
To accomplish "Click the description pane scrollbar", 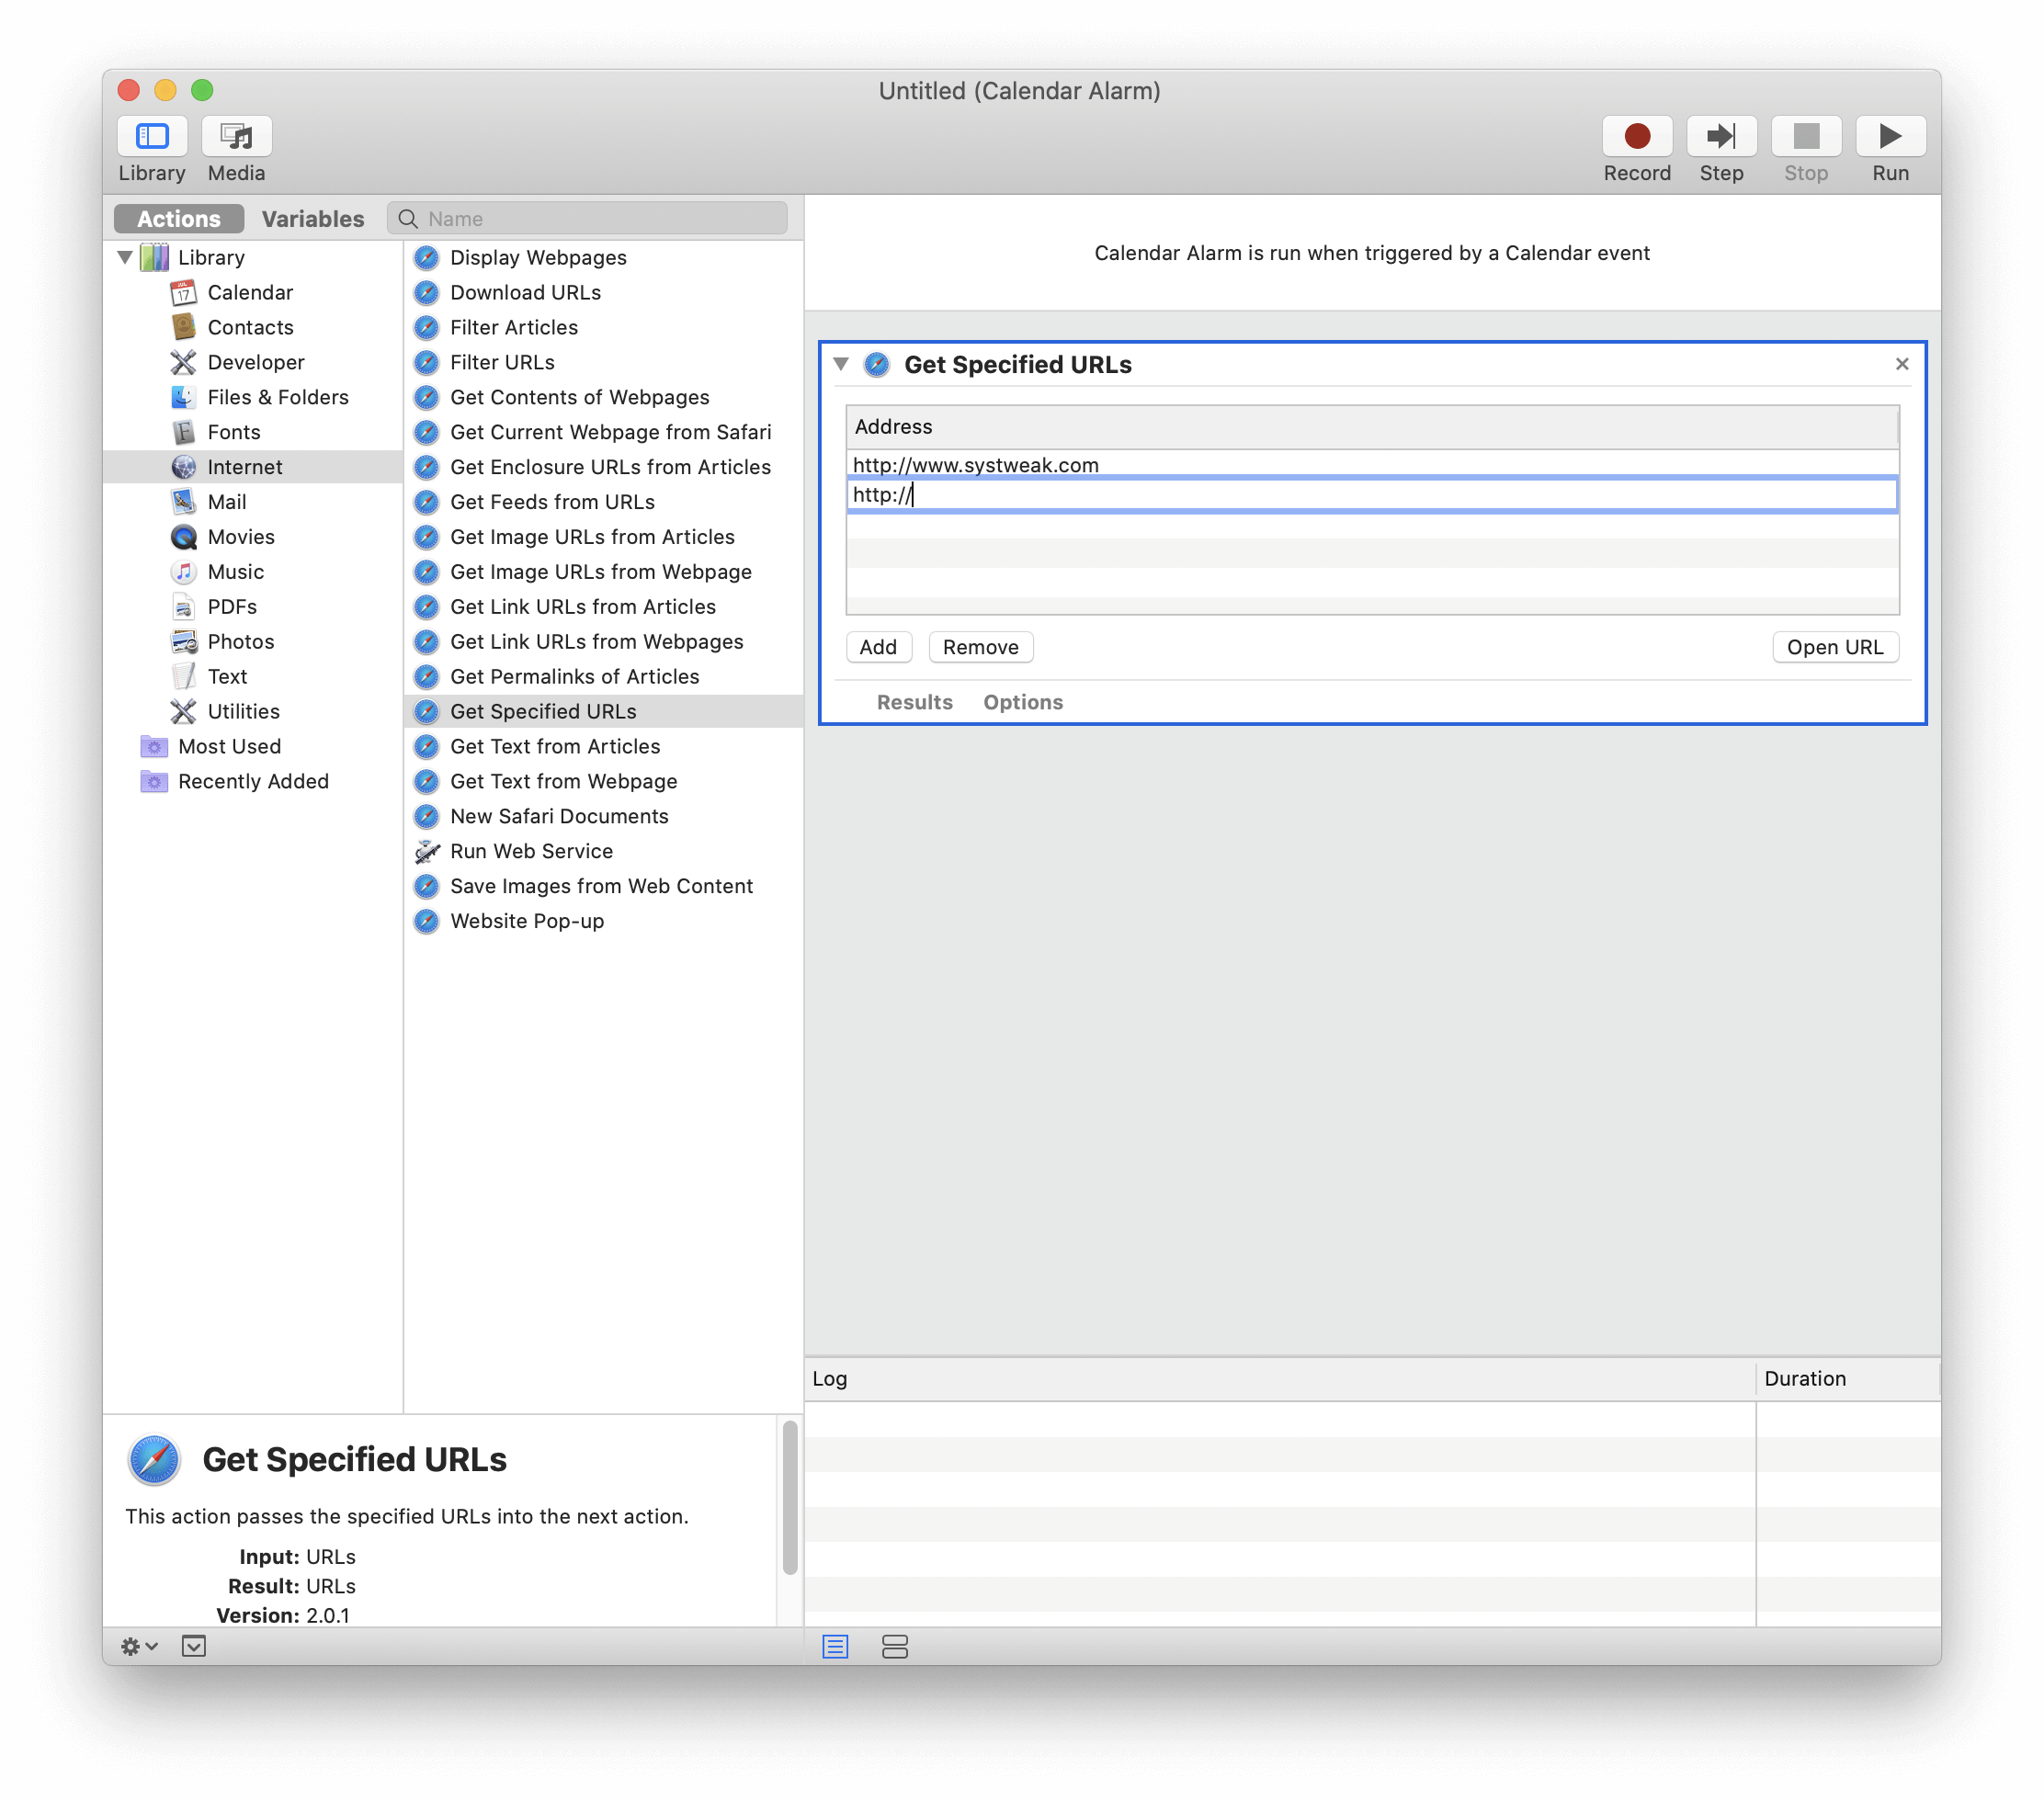I will tap(789, 1498).
